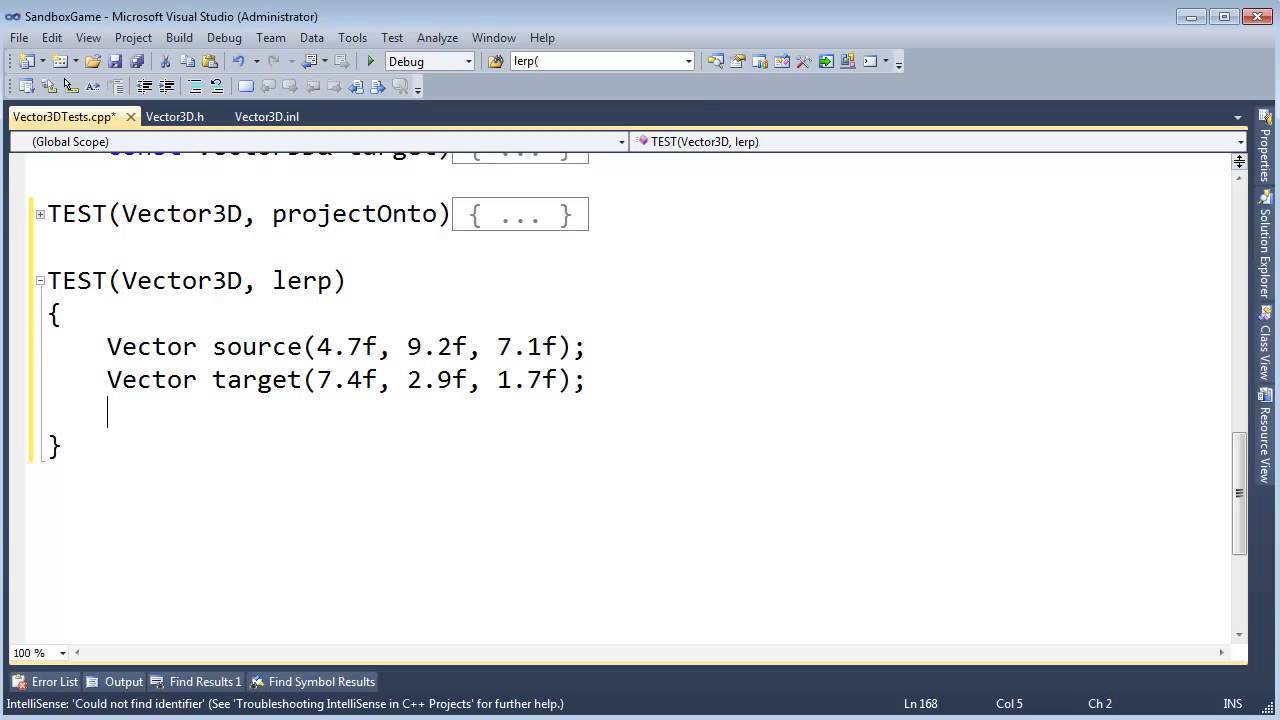The height and width of the screenshot is (720, 1280).
Task: Click the Navigate Backward icon
Action: (310, 61)
